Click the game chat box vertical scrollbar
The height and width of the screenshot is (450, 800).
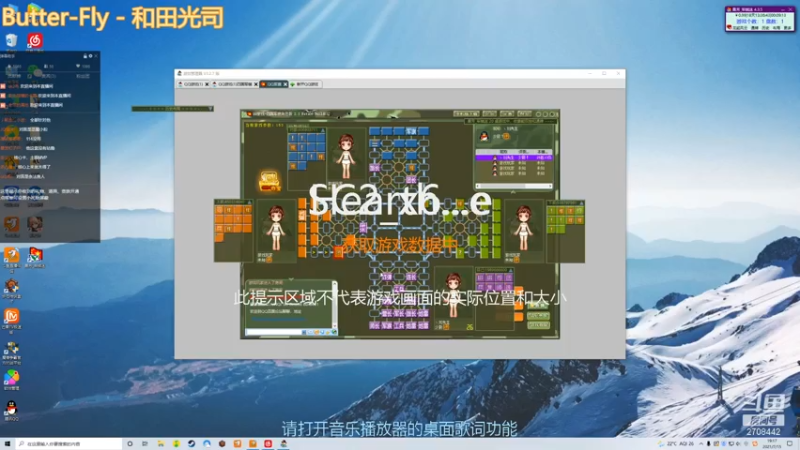(335, 304)
